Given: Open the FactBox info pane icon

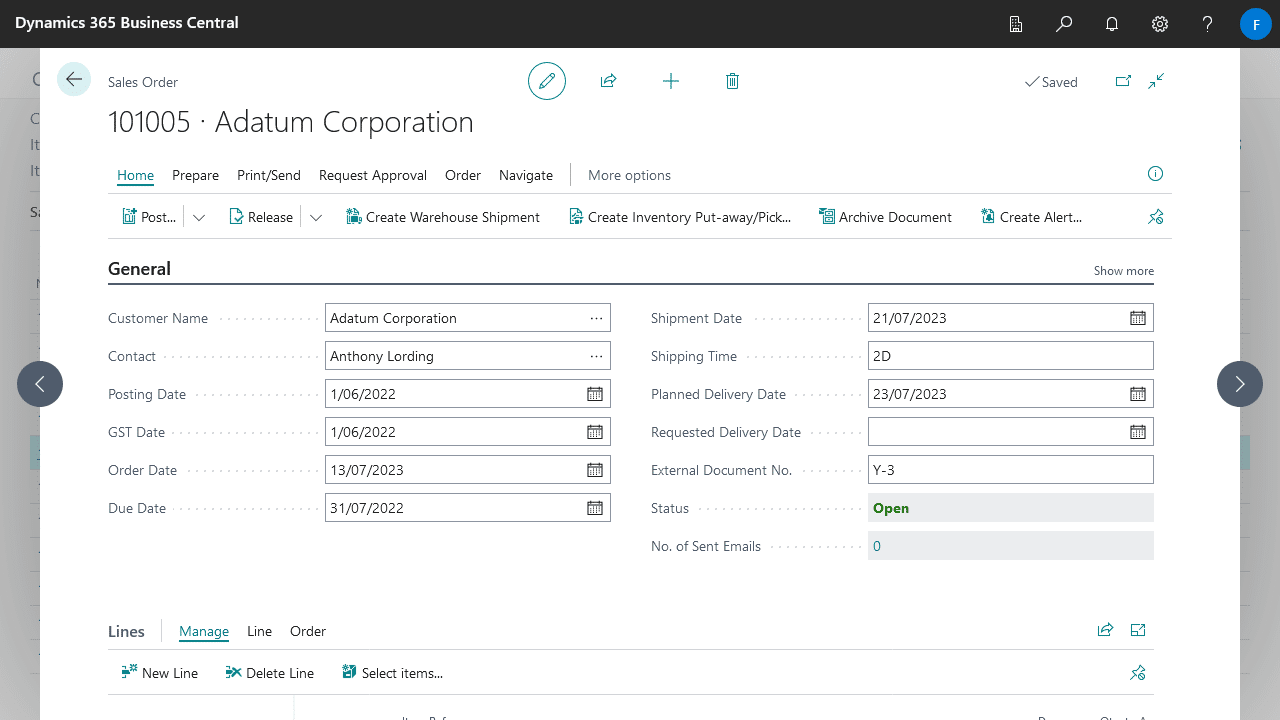Looking at the screenshot, I should click(1155, 174).
